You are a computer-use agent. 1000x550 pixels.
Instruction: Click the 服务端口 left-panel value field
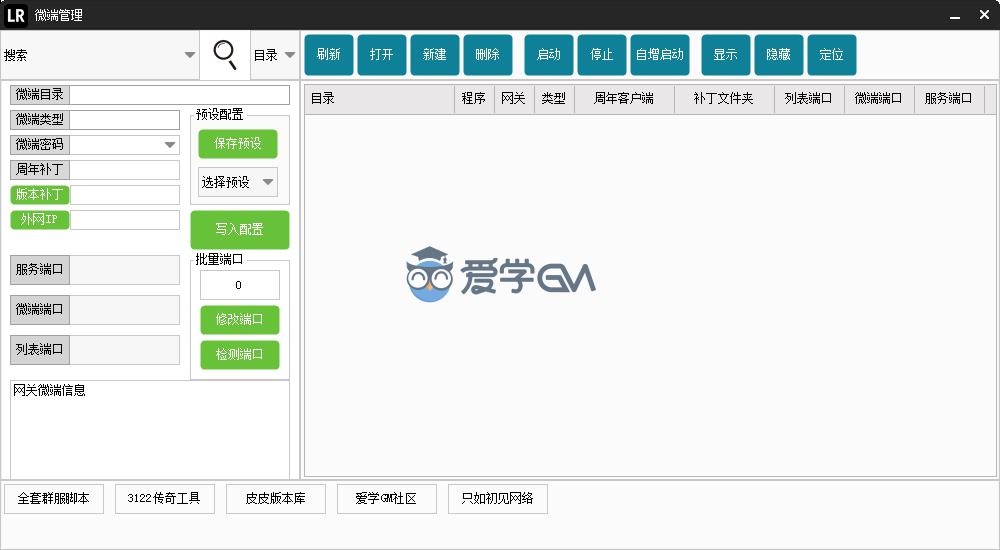pyautogui.click(x=124, y=270)
